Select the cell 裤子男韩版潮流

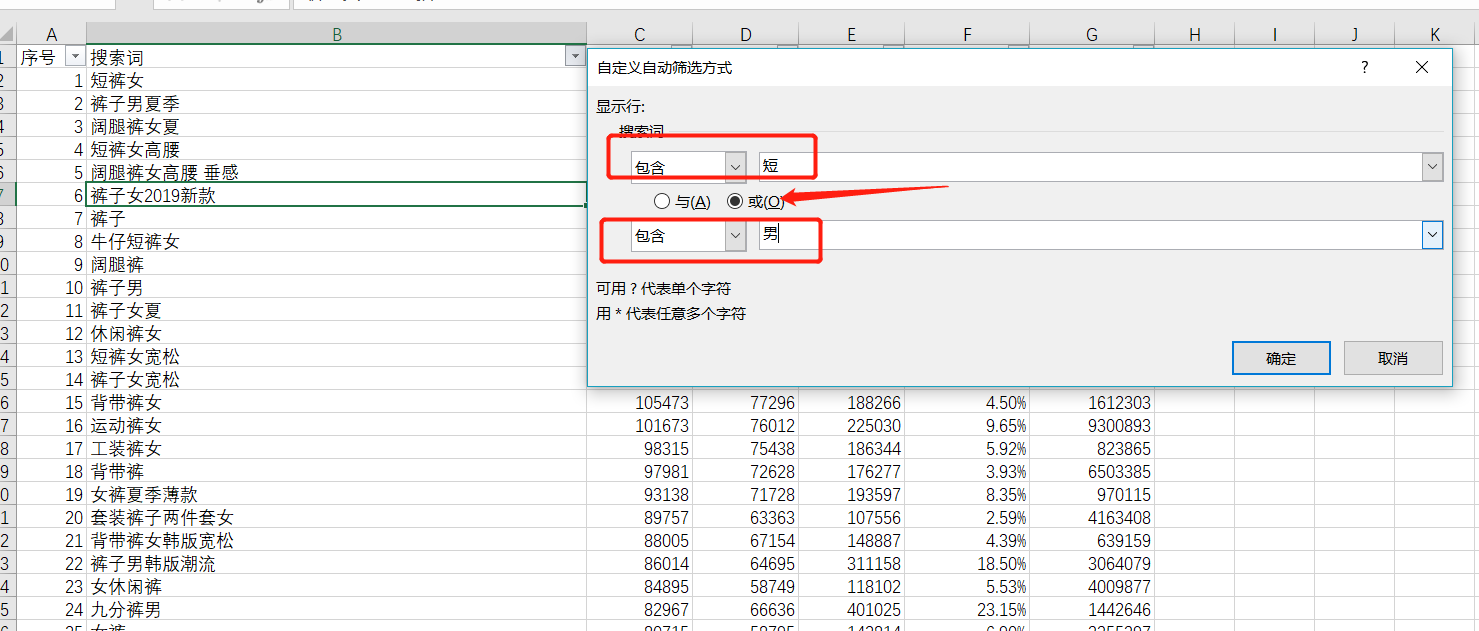coord(337,564)
